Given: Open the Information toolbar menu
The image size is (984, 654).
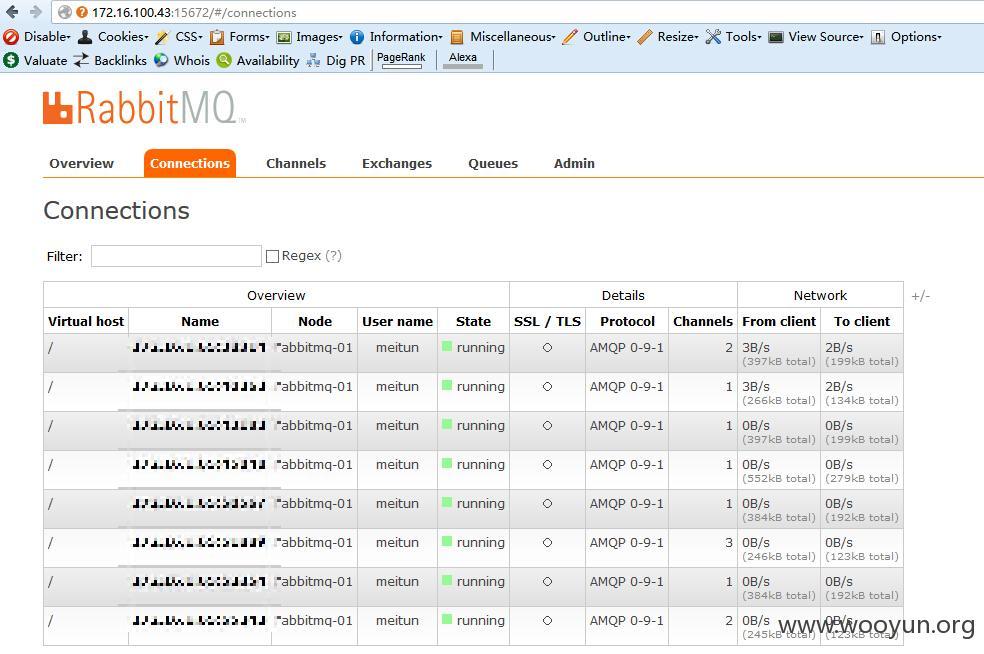Looking at the screenshot, I should pyautogui.click(x=406, y=37).
